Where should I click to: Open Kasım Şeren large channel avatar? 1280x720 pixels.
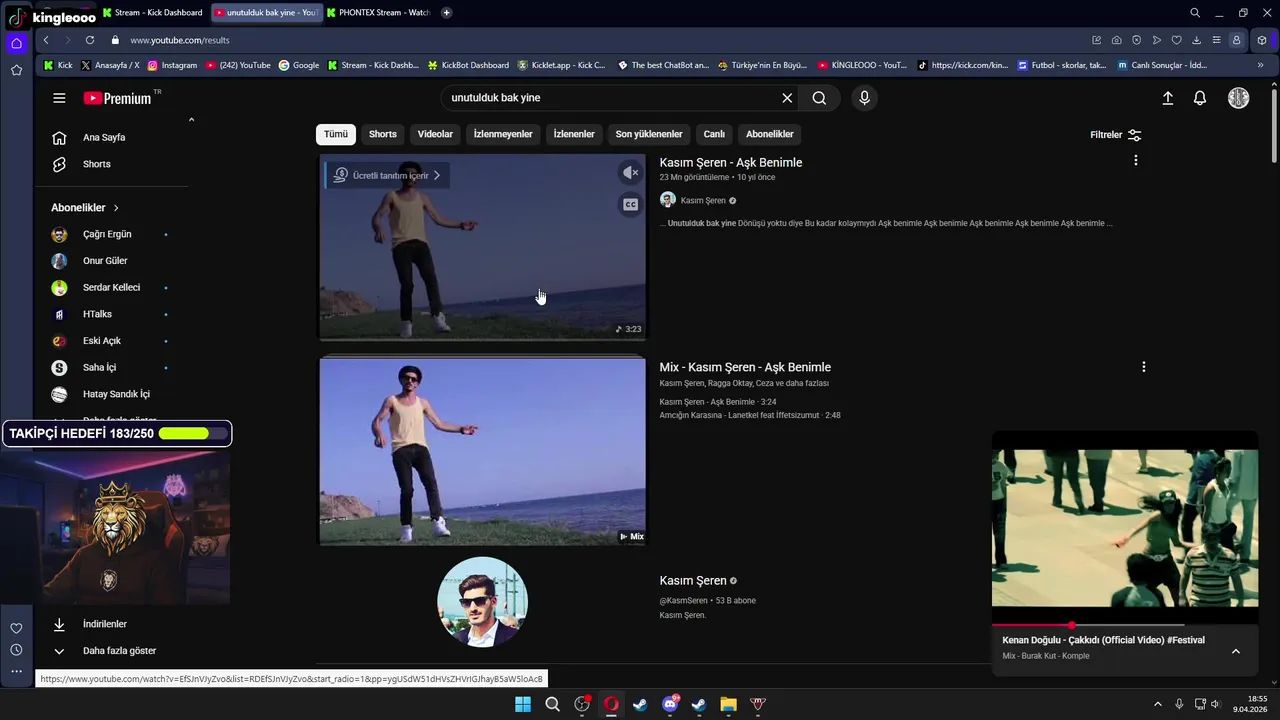[482, 602]
